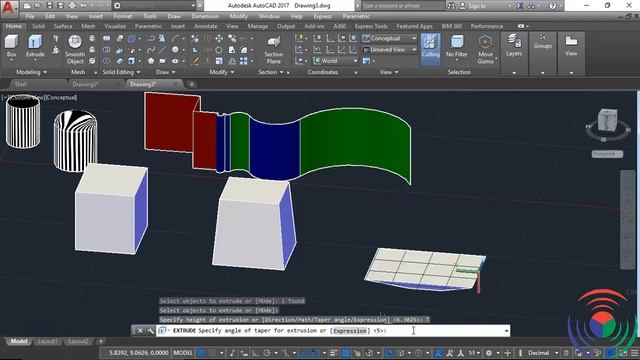
Task: Click the Spline tool in Draw panel
Action: (x=151, y=50)
